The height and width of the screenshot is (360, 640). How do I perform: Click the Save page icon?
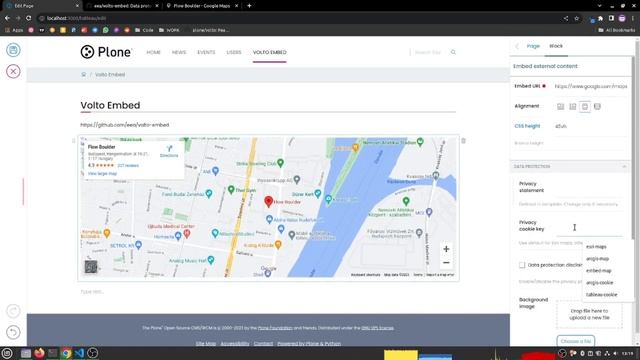point(13,50)
